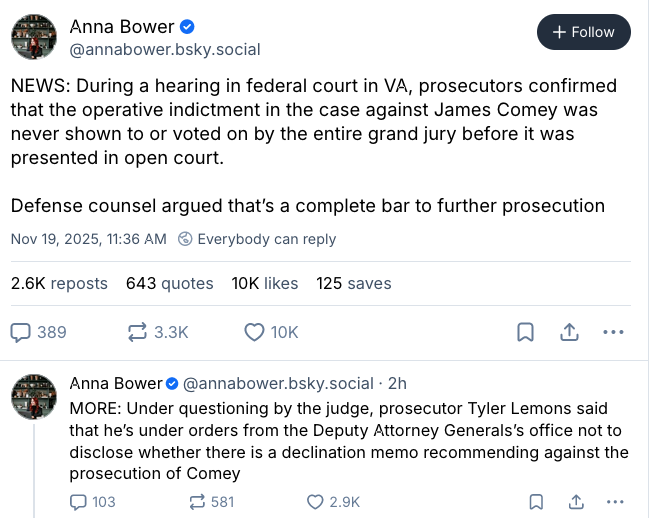Image resolution: width=652 pixels, height=518 pixels.
Task: View the 2.6K reposts list
Action: coord(59,283)
